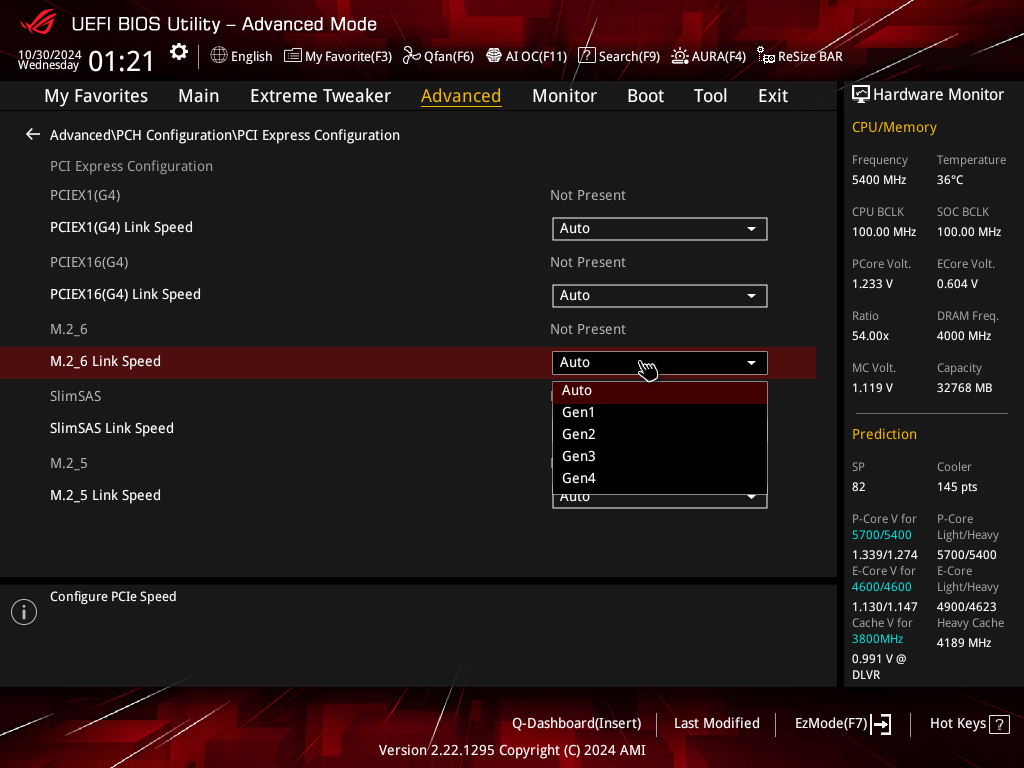Select the PCIEX16(G4) Link Speed row label
The width and height of the screenshot is (1024, 768).
pos(125,295)
